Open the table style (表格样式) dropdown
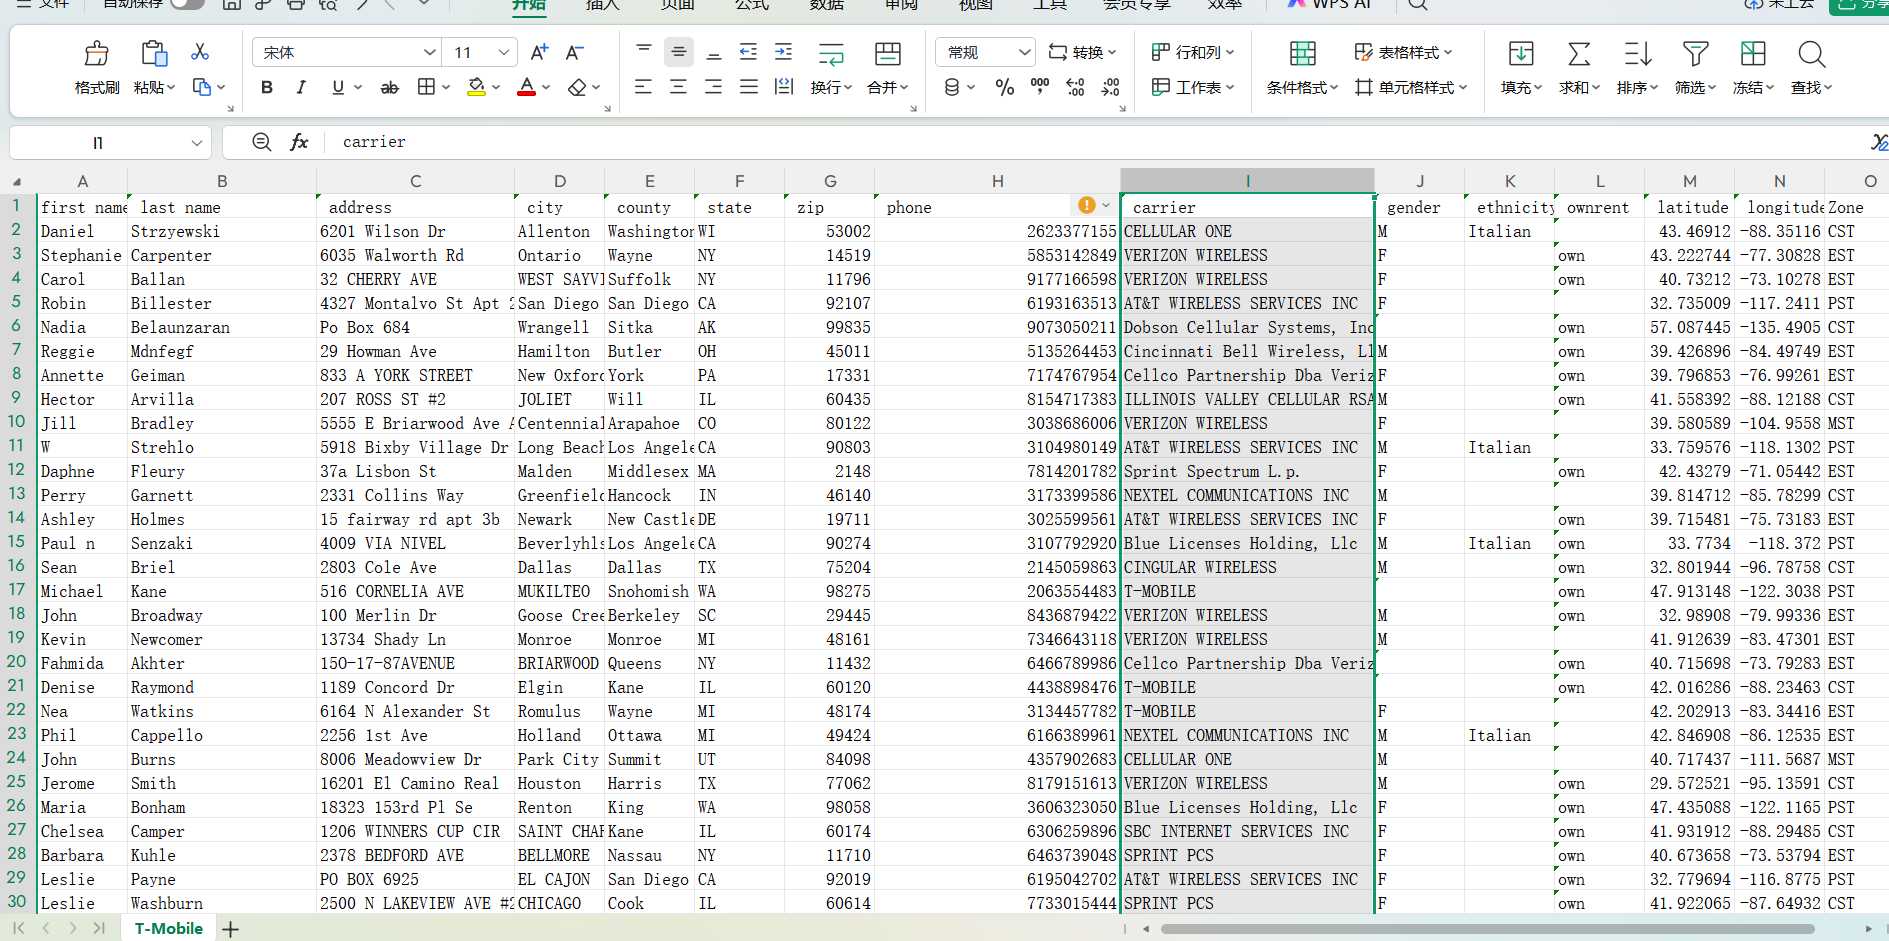Image resolution: width=1889 pixels, height=941 pixels. [1404, 52]
